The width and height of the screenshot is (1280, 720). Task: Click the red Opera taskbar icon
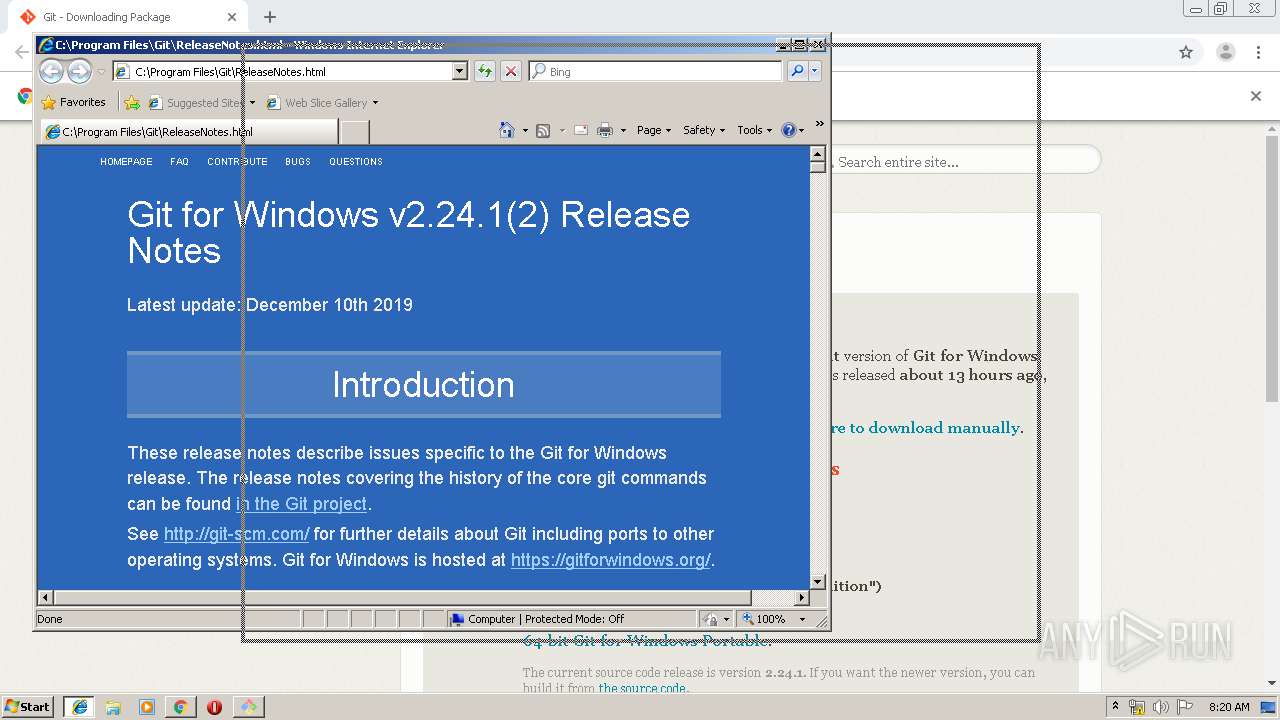(214, 707)
